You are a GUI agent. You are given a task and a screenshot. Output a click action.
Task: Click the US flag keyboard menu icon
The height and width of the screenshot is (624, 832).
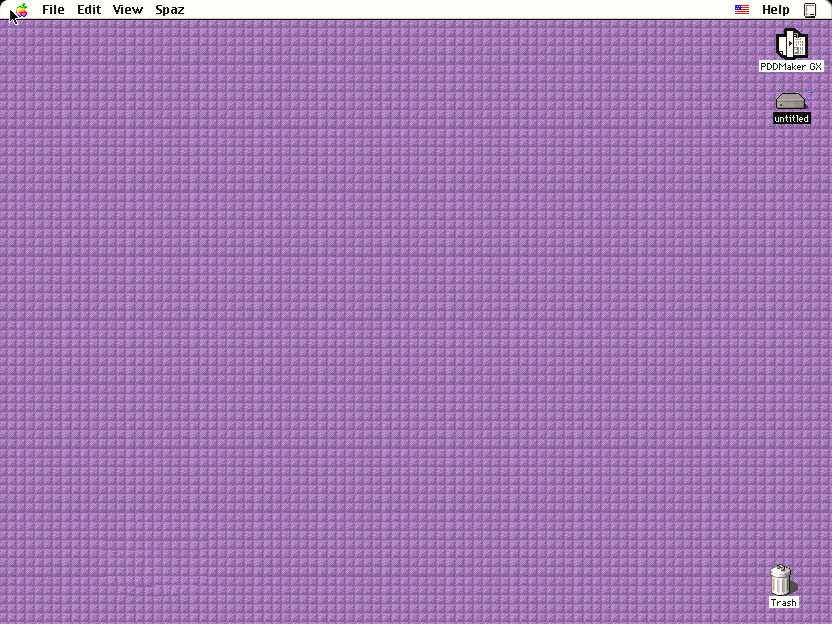[742, 9]
